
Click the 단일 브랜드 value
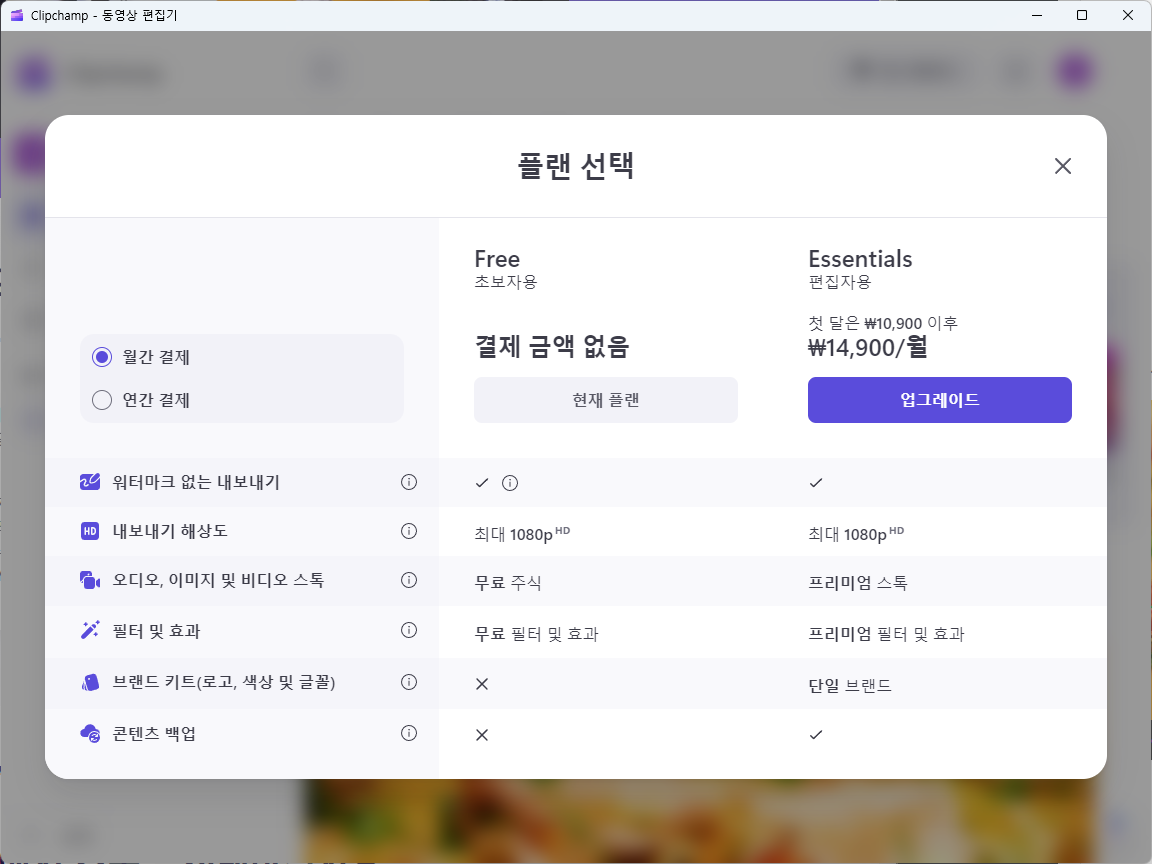pyautogui.click(x=850, y=686)
